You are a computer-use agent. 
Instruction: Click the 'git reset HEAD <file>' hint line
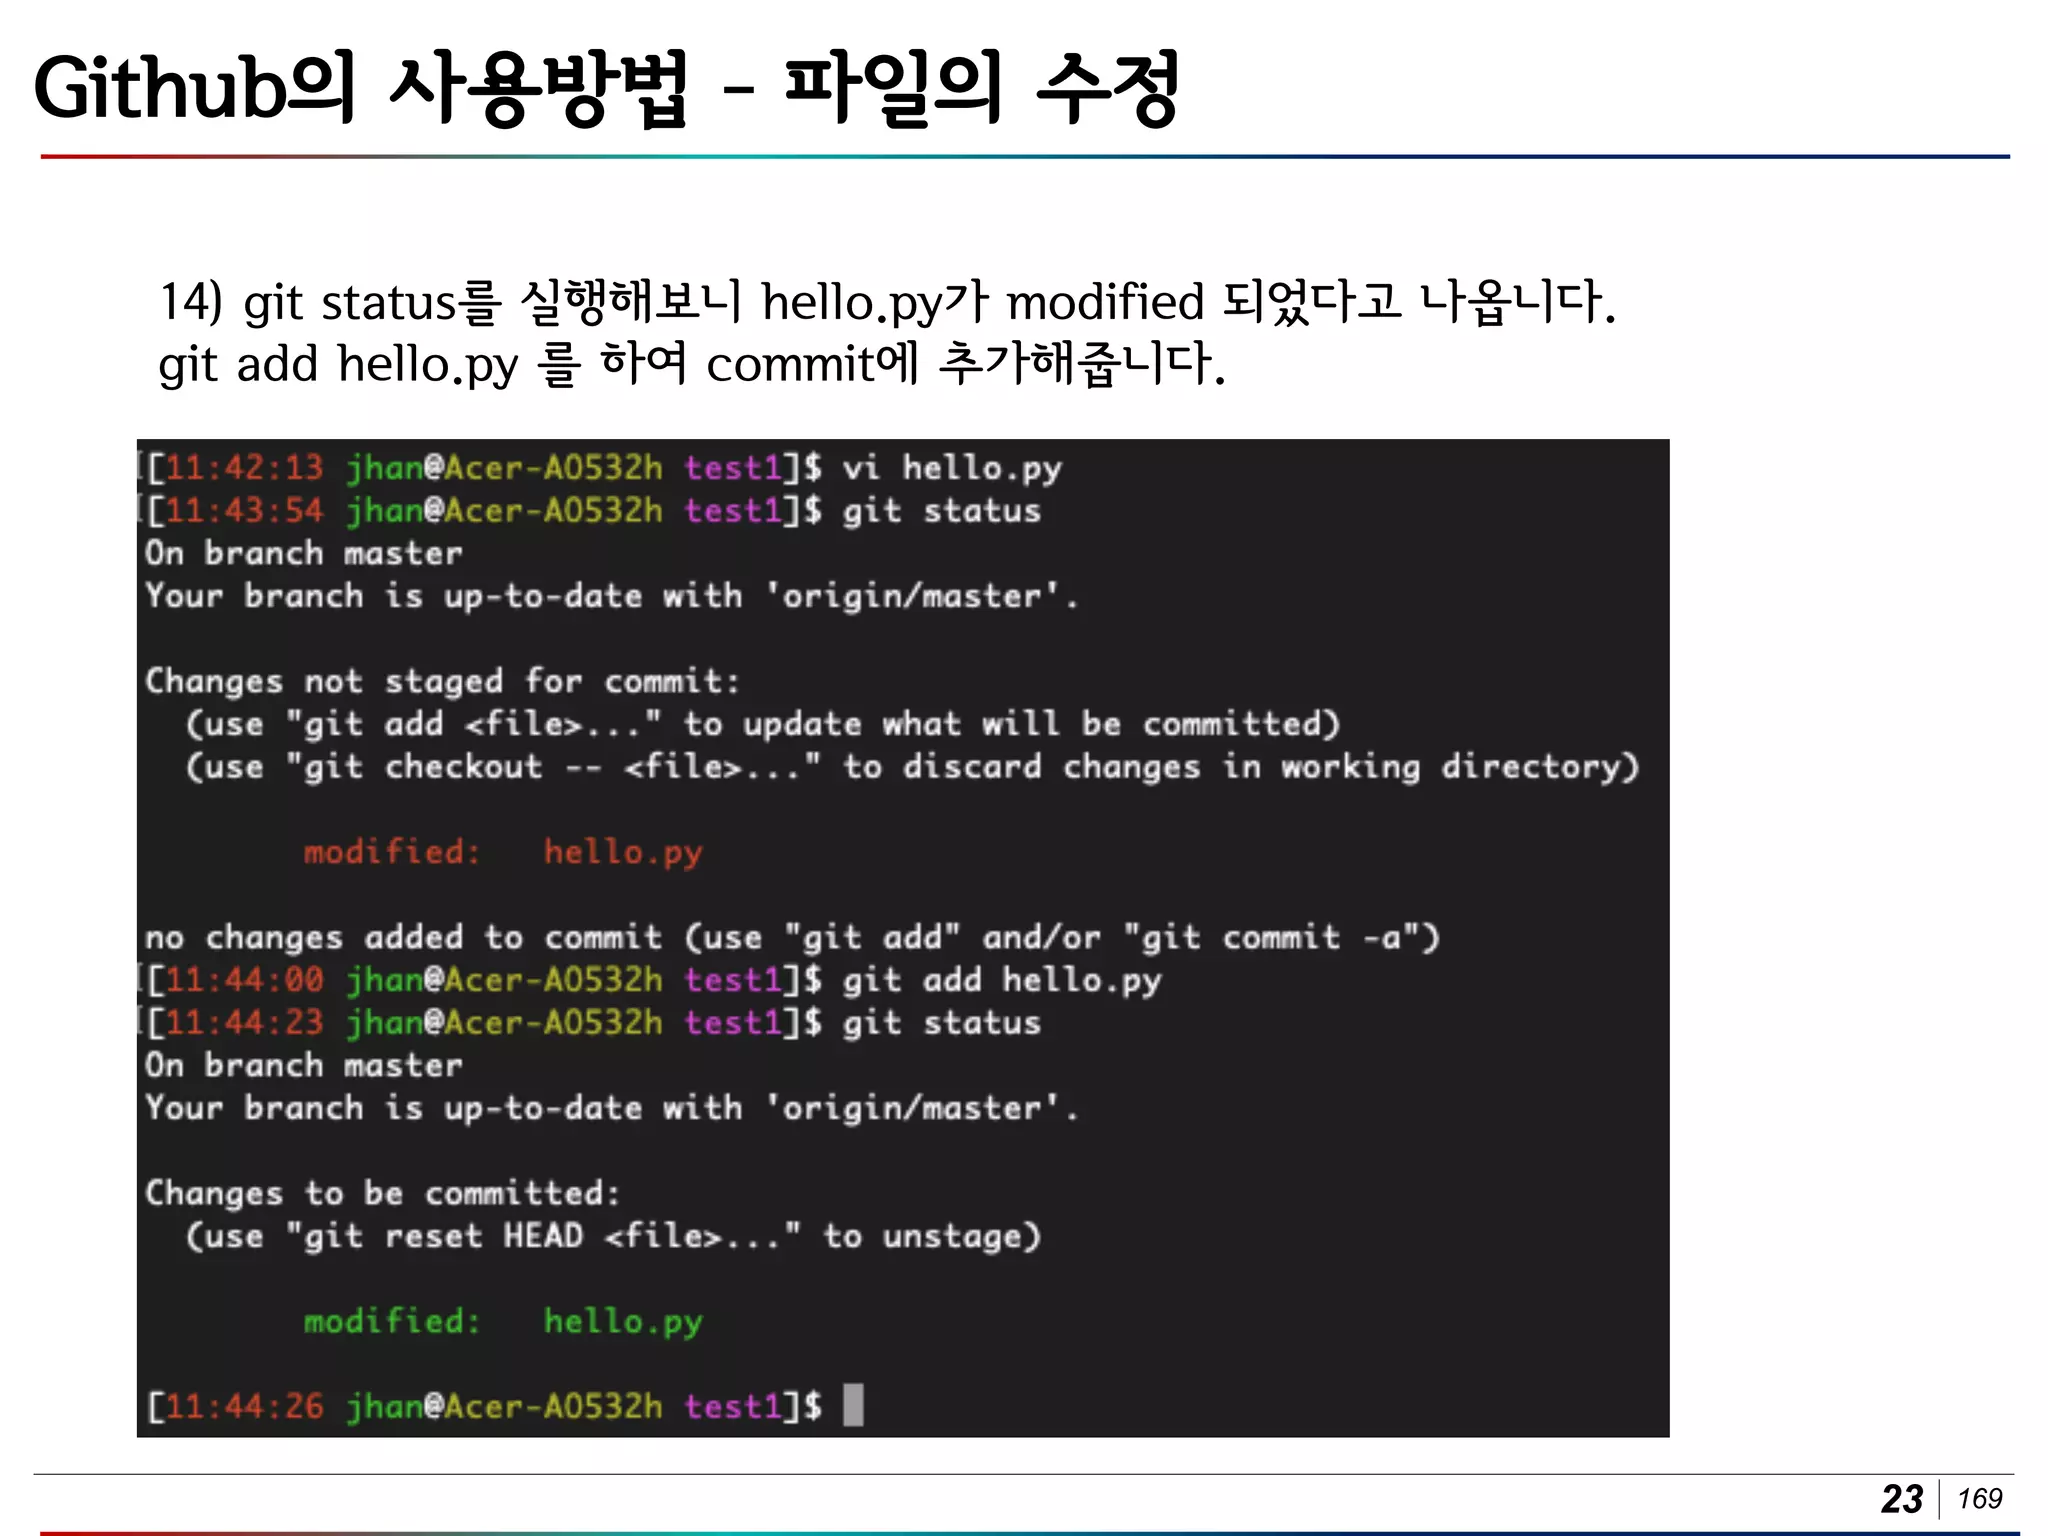612,1236
